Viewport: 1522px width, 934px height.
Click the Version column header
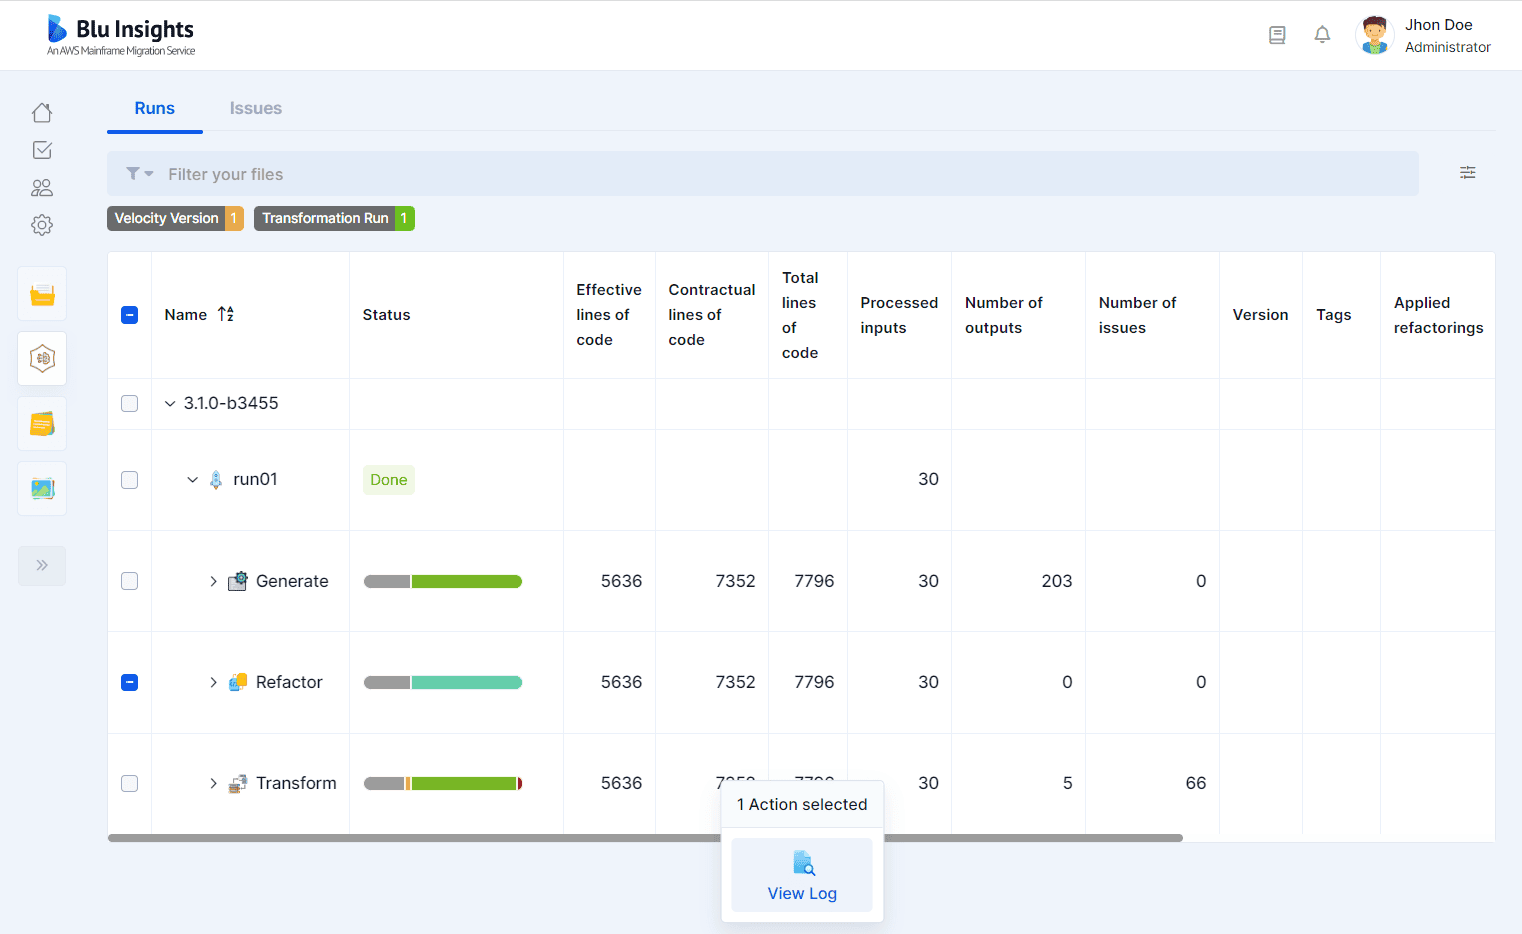(1260, 315)
